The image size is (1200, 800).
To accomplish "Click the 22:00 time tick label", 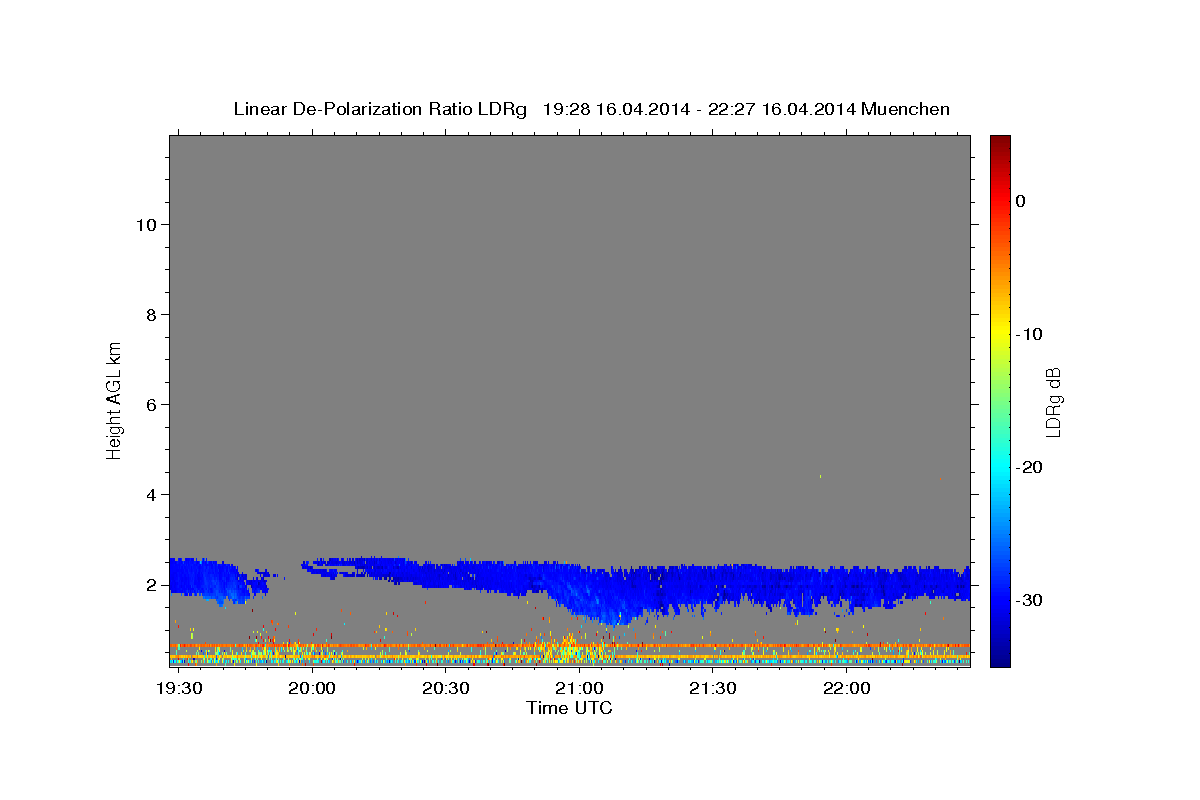I will (847, 689).
